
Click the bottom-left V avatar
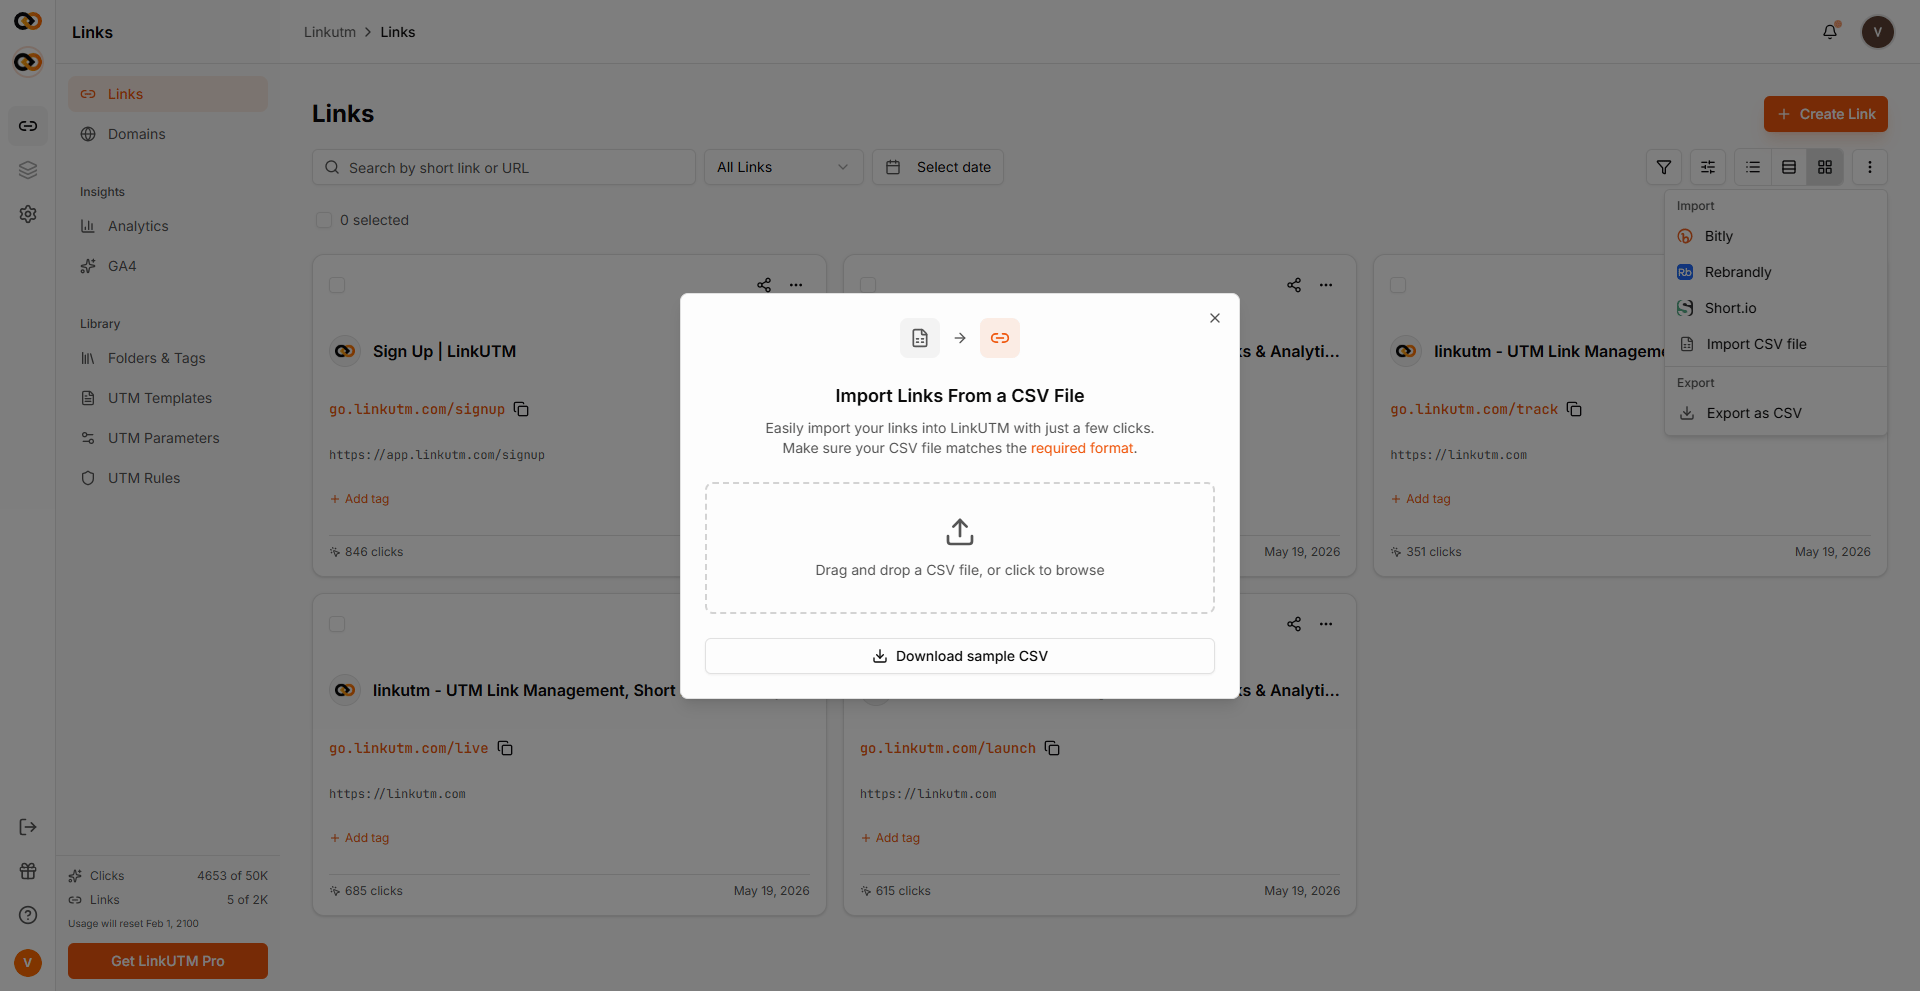28,962
